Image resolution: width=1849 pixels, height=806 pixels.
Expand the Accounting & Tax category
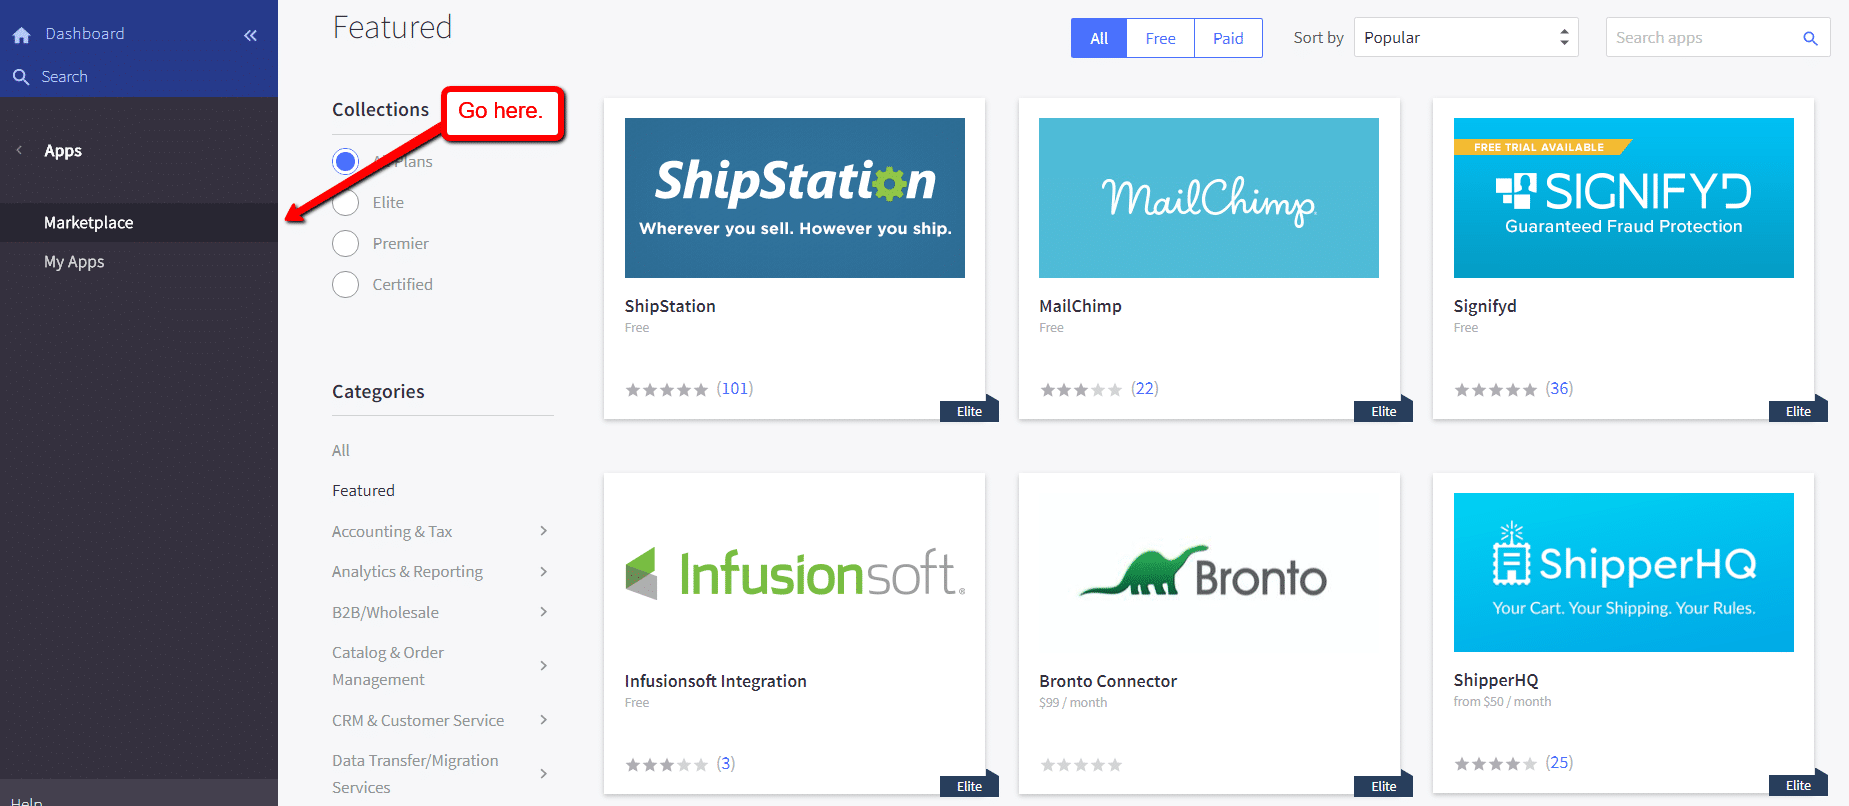coord(543,531)
